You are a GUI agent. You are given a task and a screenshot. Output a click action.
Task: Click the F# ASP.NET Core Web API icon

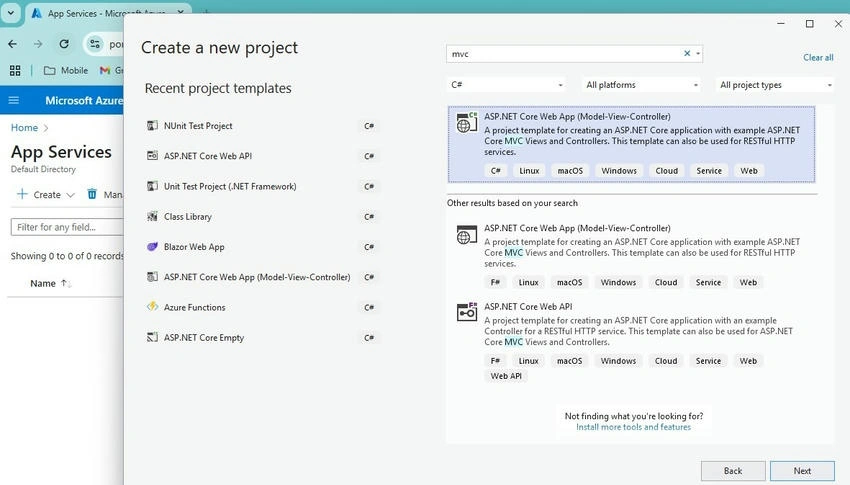467,312
